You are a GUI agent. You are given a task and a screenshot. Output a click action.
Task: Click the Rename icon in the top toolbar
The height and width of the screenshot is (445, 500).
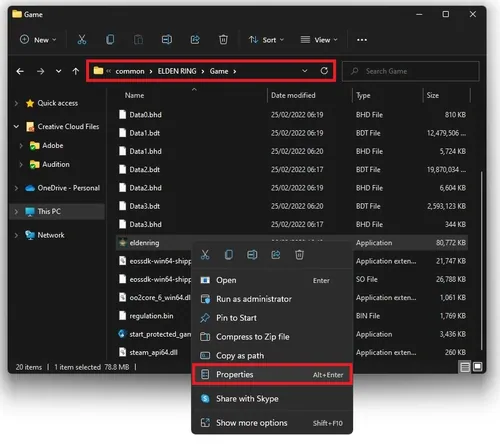pos(167,40)
